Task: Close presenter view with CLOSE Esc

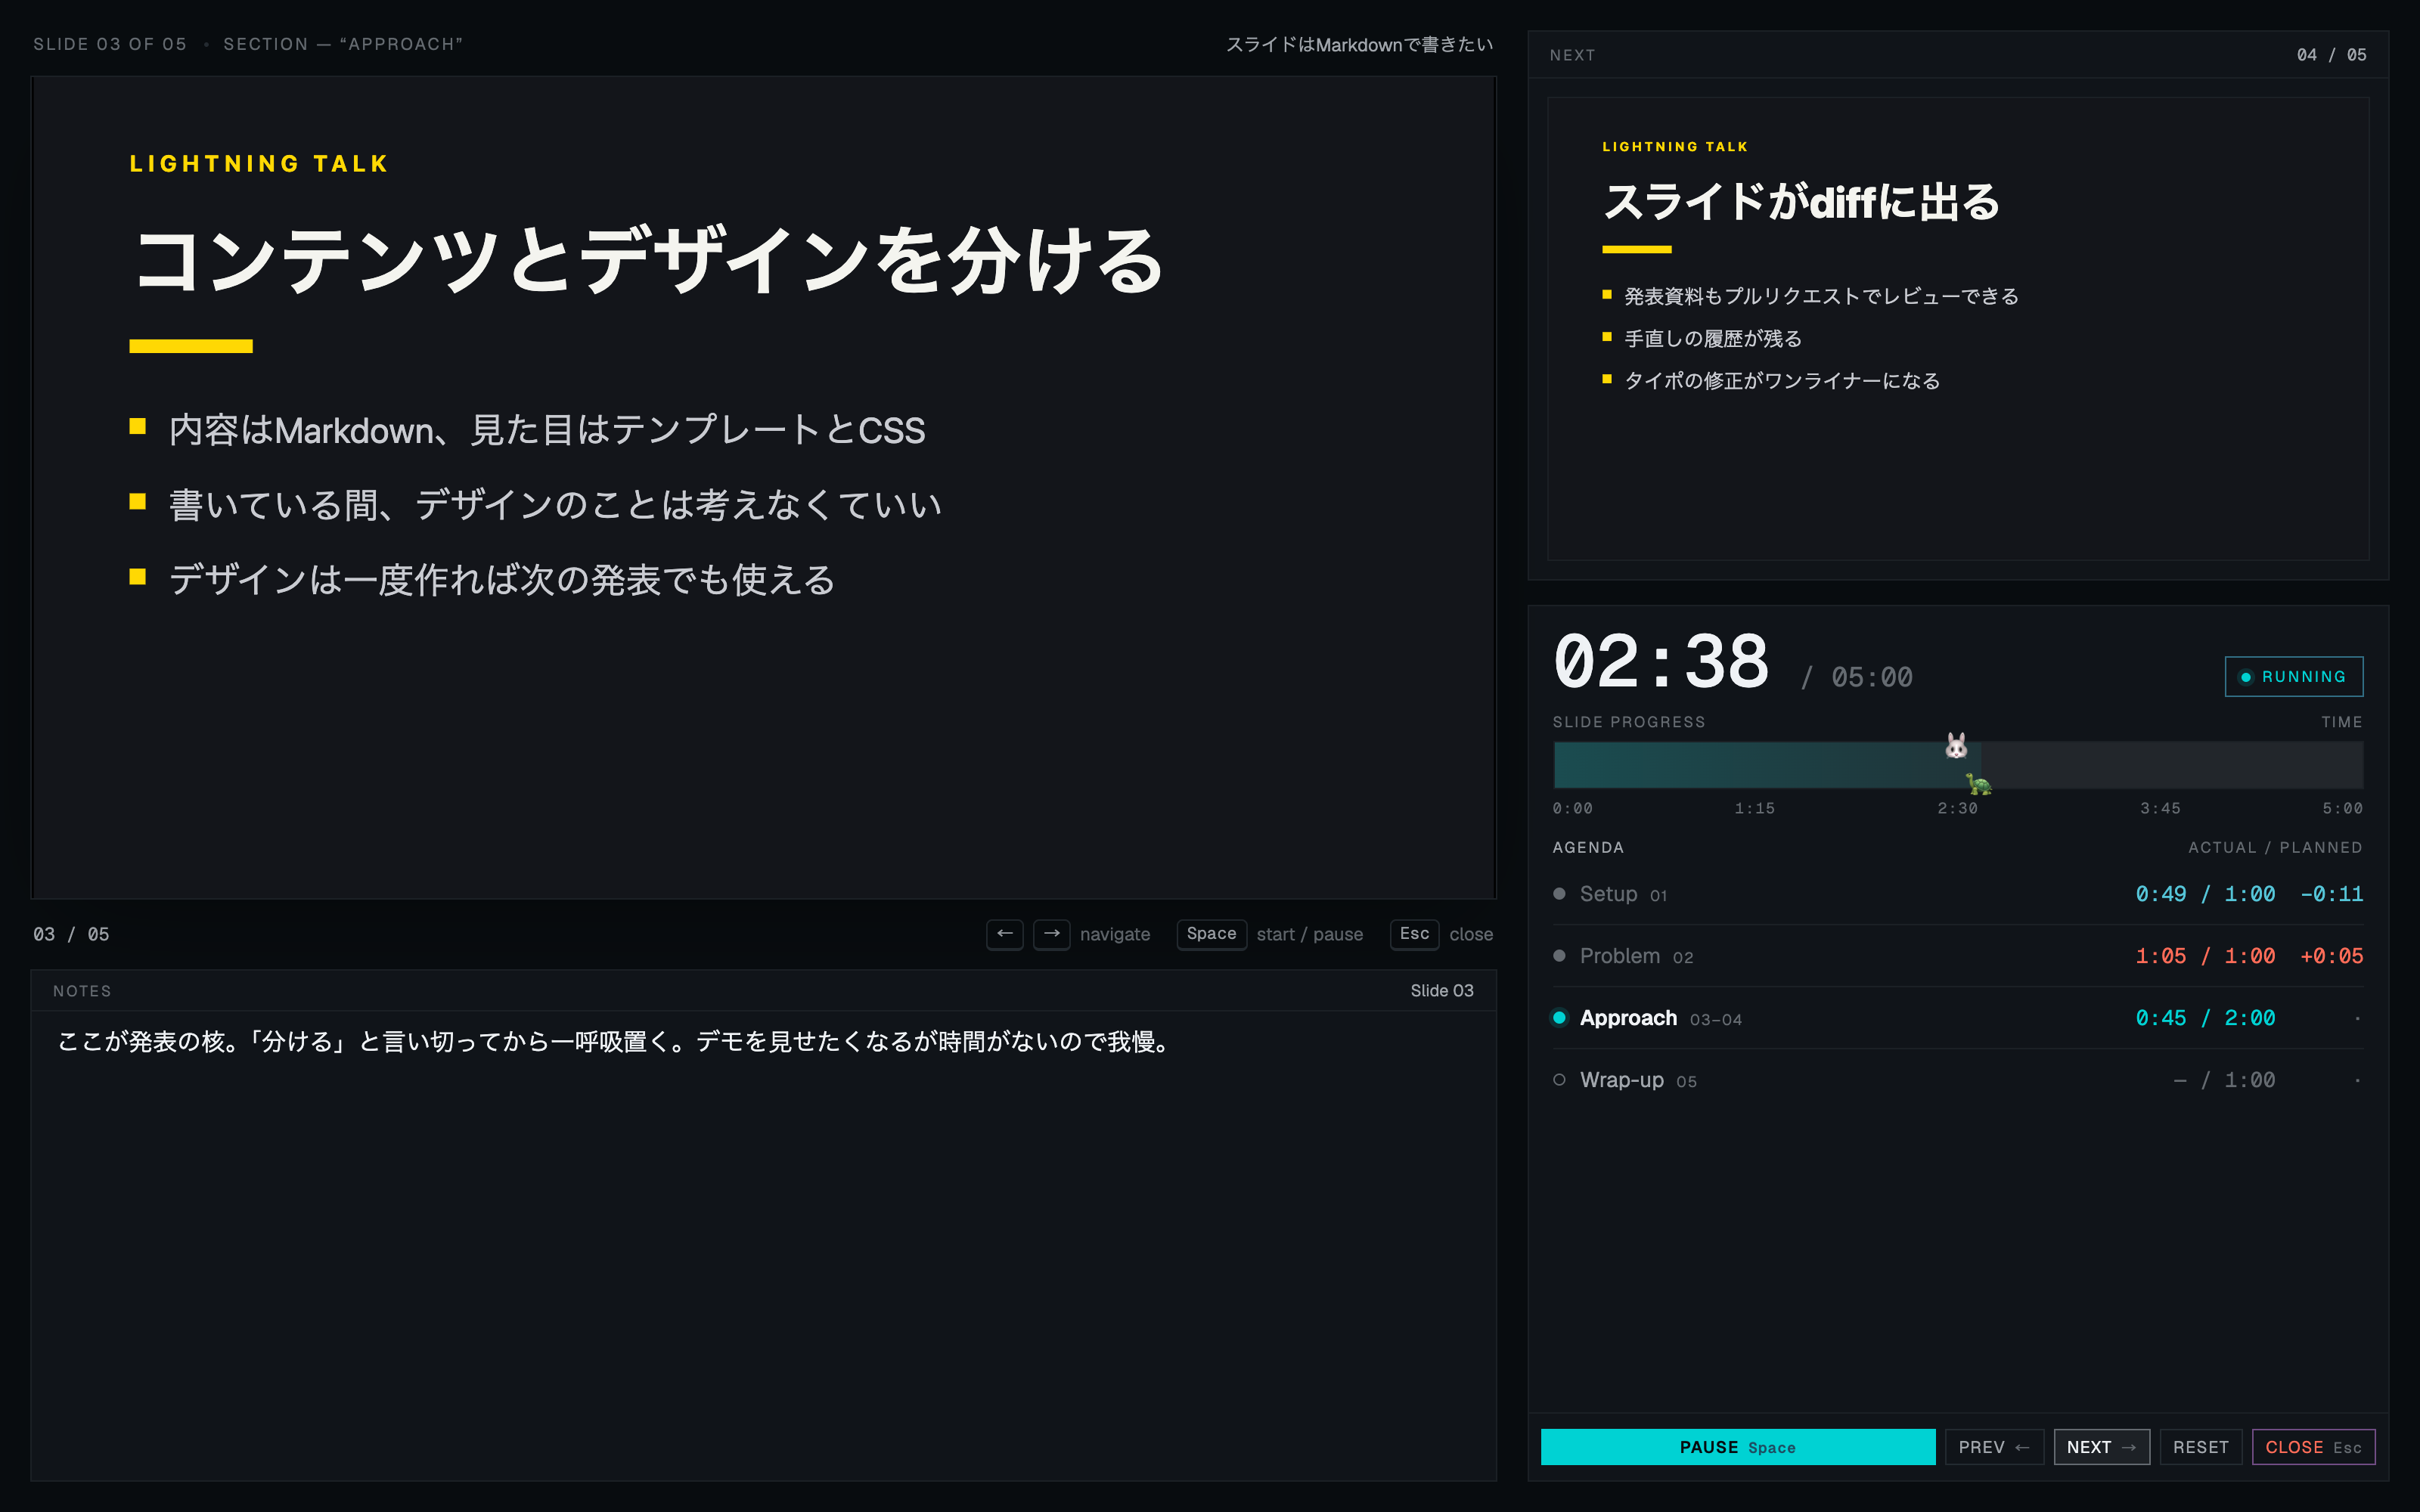Action: [x=2313, y=1447]
